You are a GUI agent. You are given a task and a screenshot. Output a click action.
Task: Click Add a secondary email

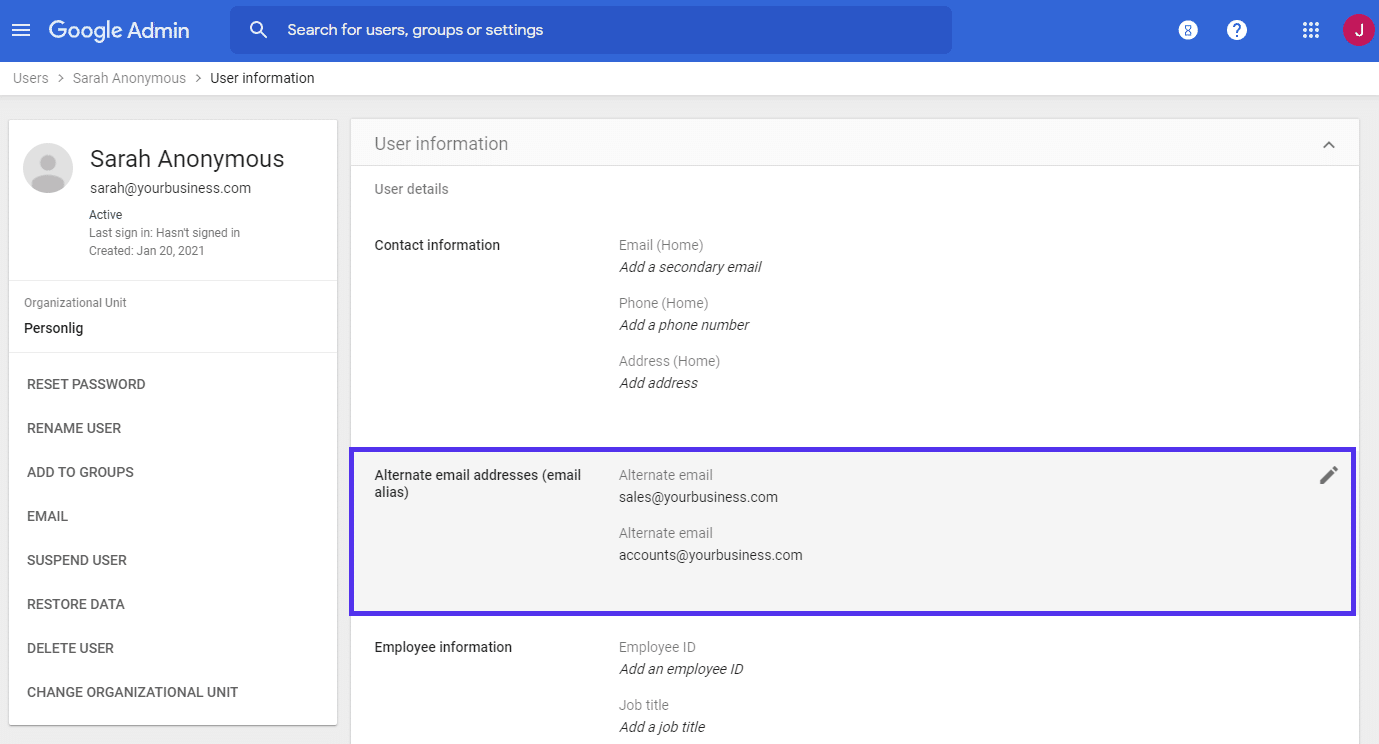coord(690,266)
